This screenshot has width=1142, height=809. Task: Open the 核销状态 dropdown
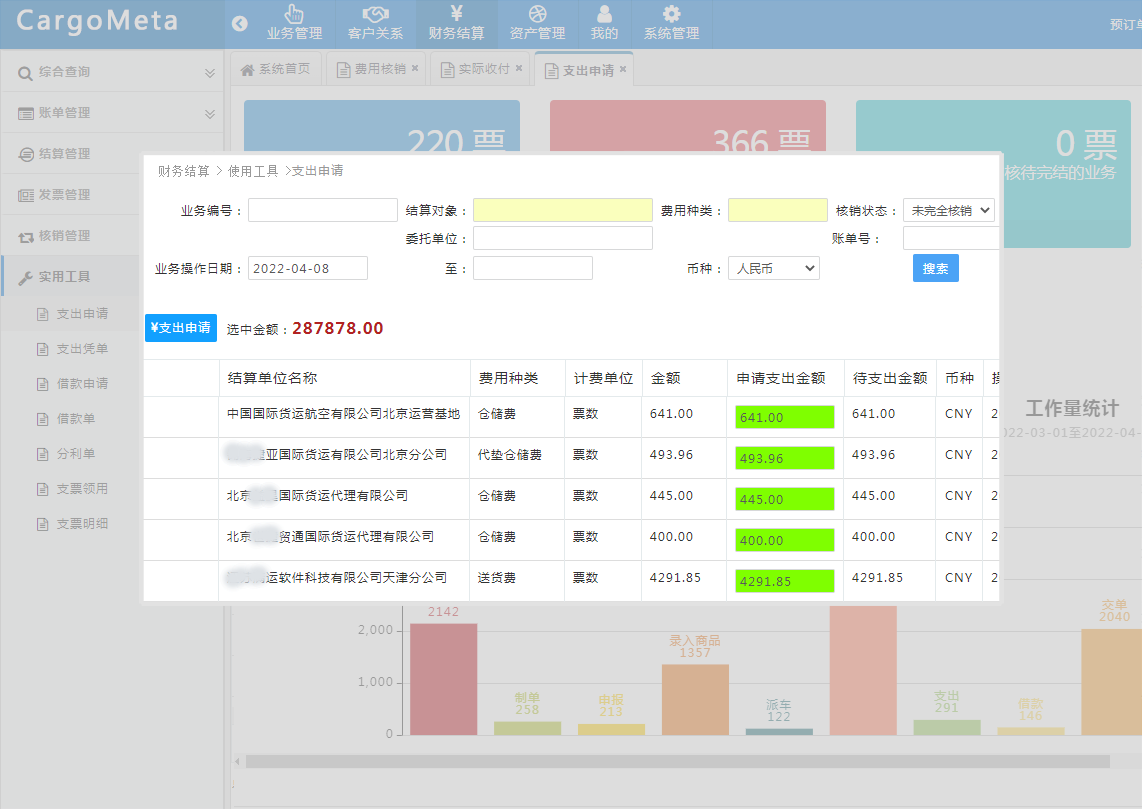pyautogui.click(x=949, y=210)
